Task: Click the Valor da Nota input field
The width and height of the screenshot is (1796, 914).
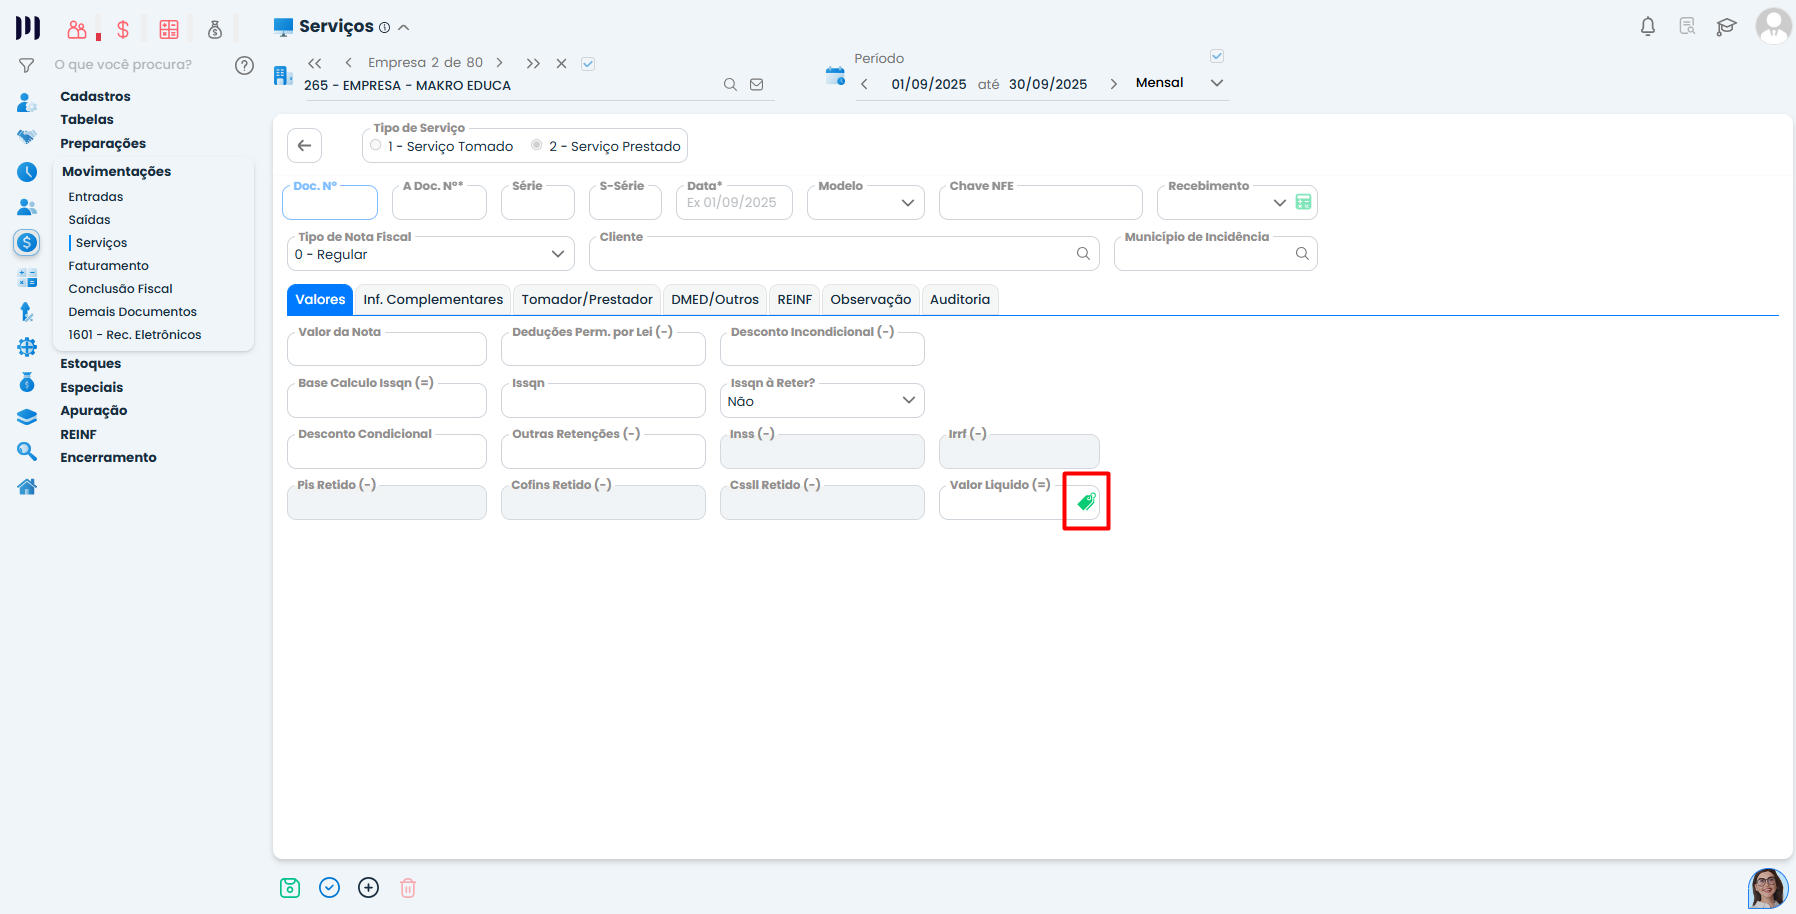Action: click(x=386, y=350)
